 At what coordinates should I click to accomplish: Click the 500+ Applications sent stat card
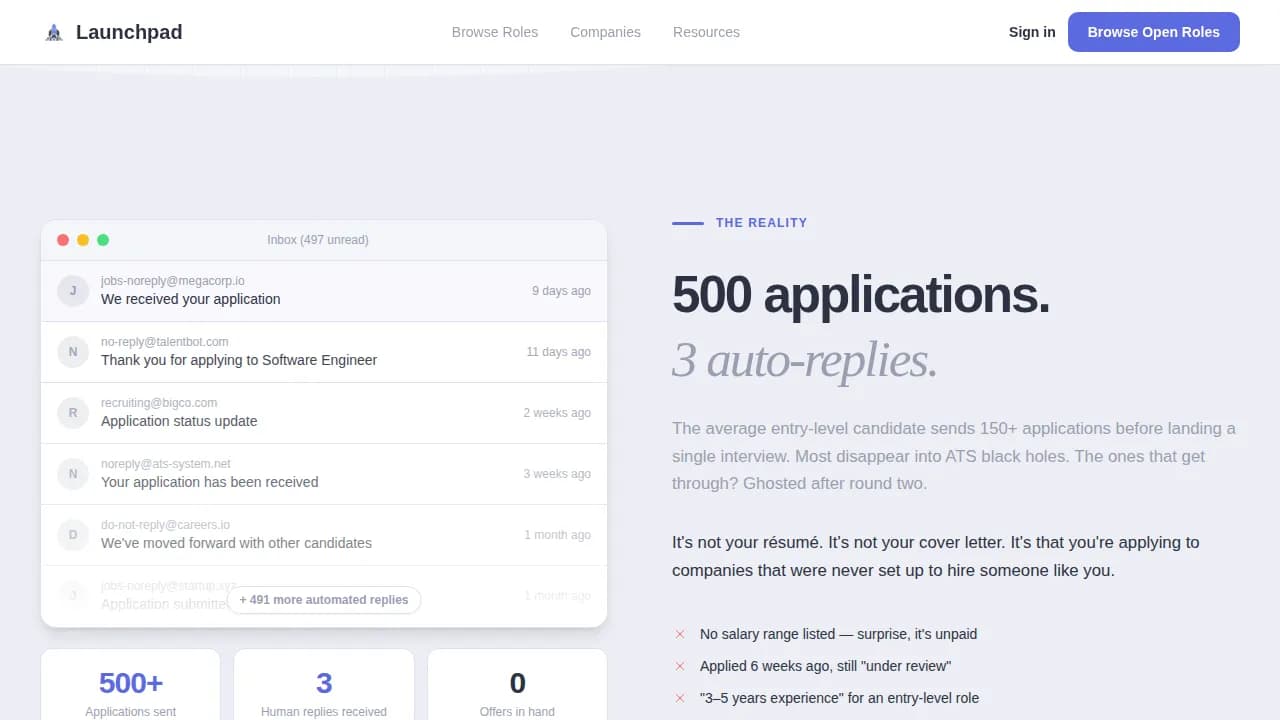pos(130,690)
